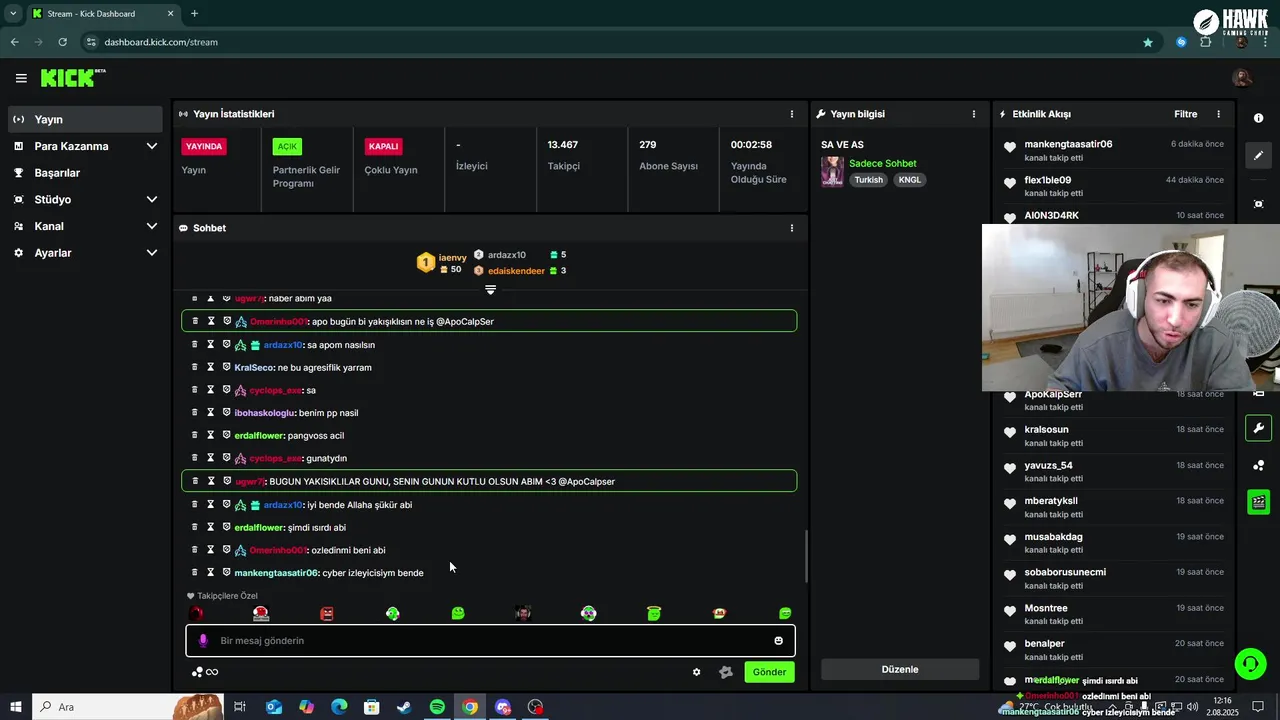This screenshot has width=1280, height=720.
Task: Click the Filtre button in Etkinlik Akışı
Action: point(1185,114)
